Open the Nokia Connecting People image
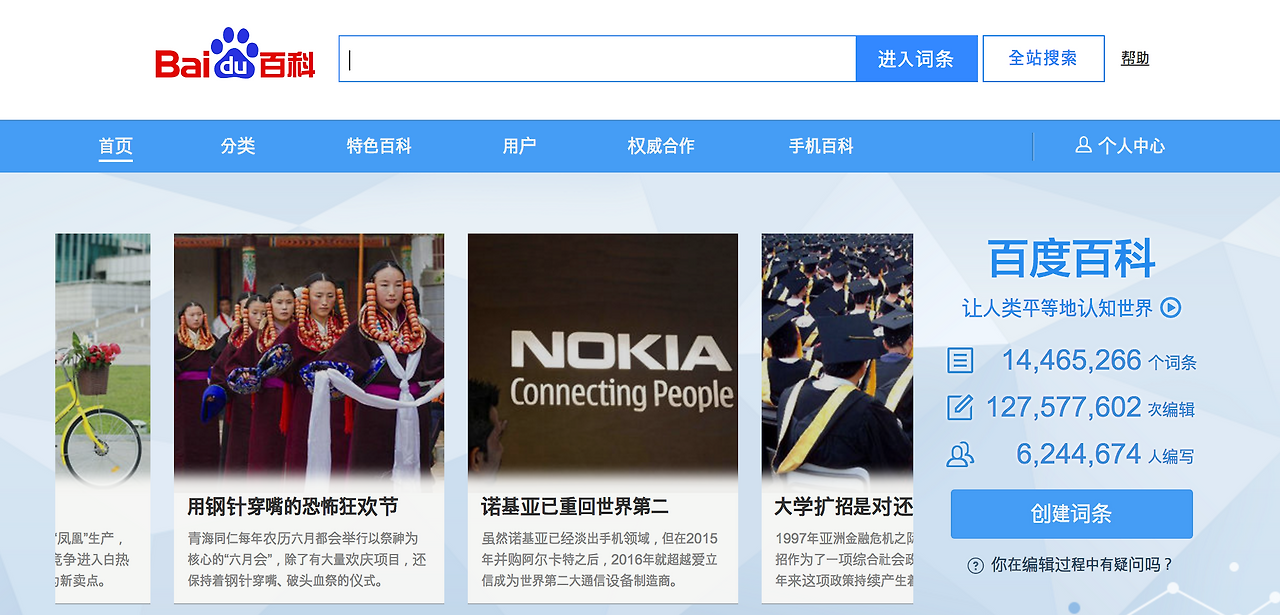Viewport: 1280px width, 615px height. [603, 360]
